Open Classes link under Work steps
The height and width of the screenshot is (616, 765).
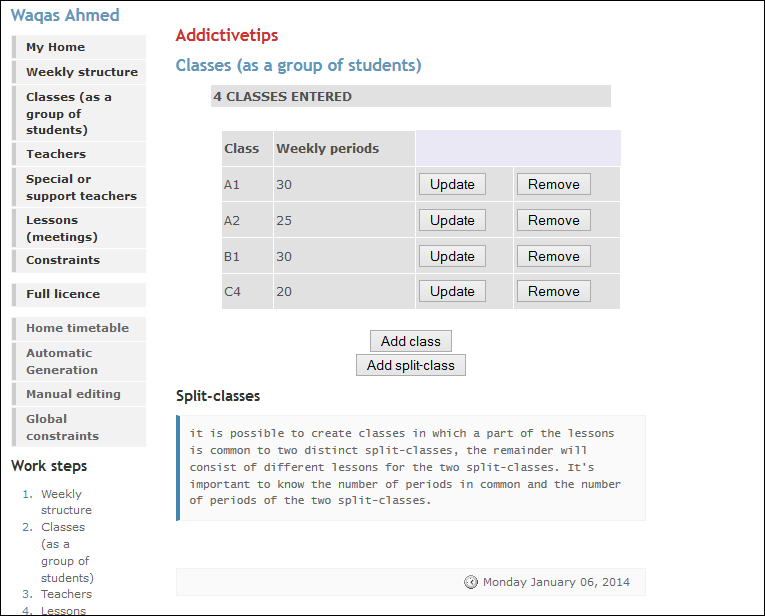click(67, 552)
